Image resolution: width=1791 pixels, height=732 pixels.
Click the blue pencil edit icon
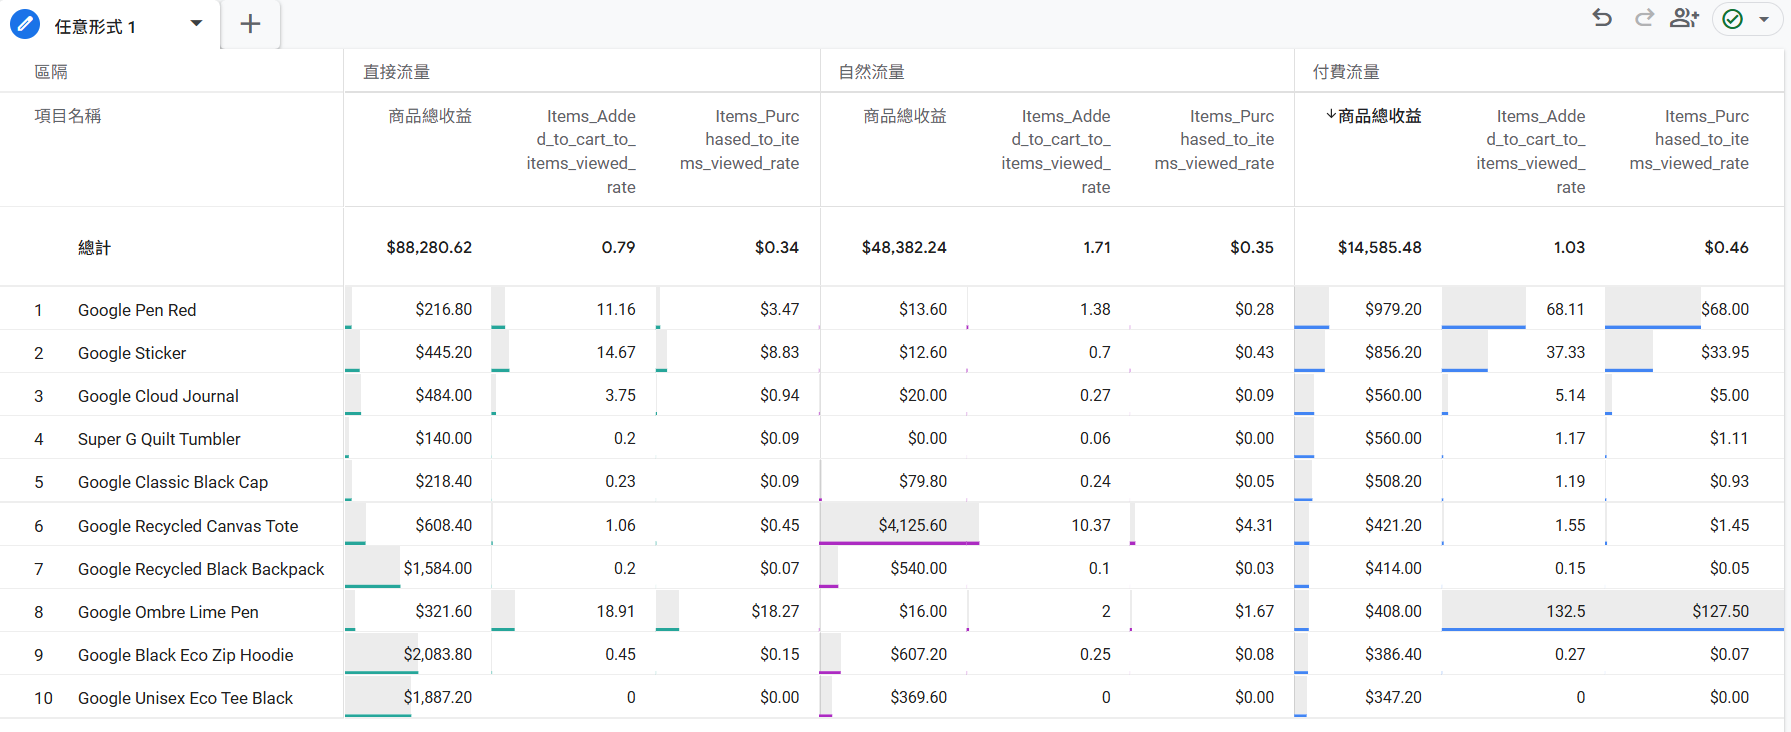[25, 24]
